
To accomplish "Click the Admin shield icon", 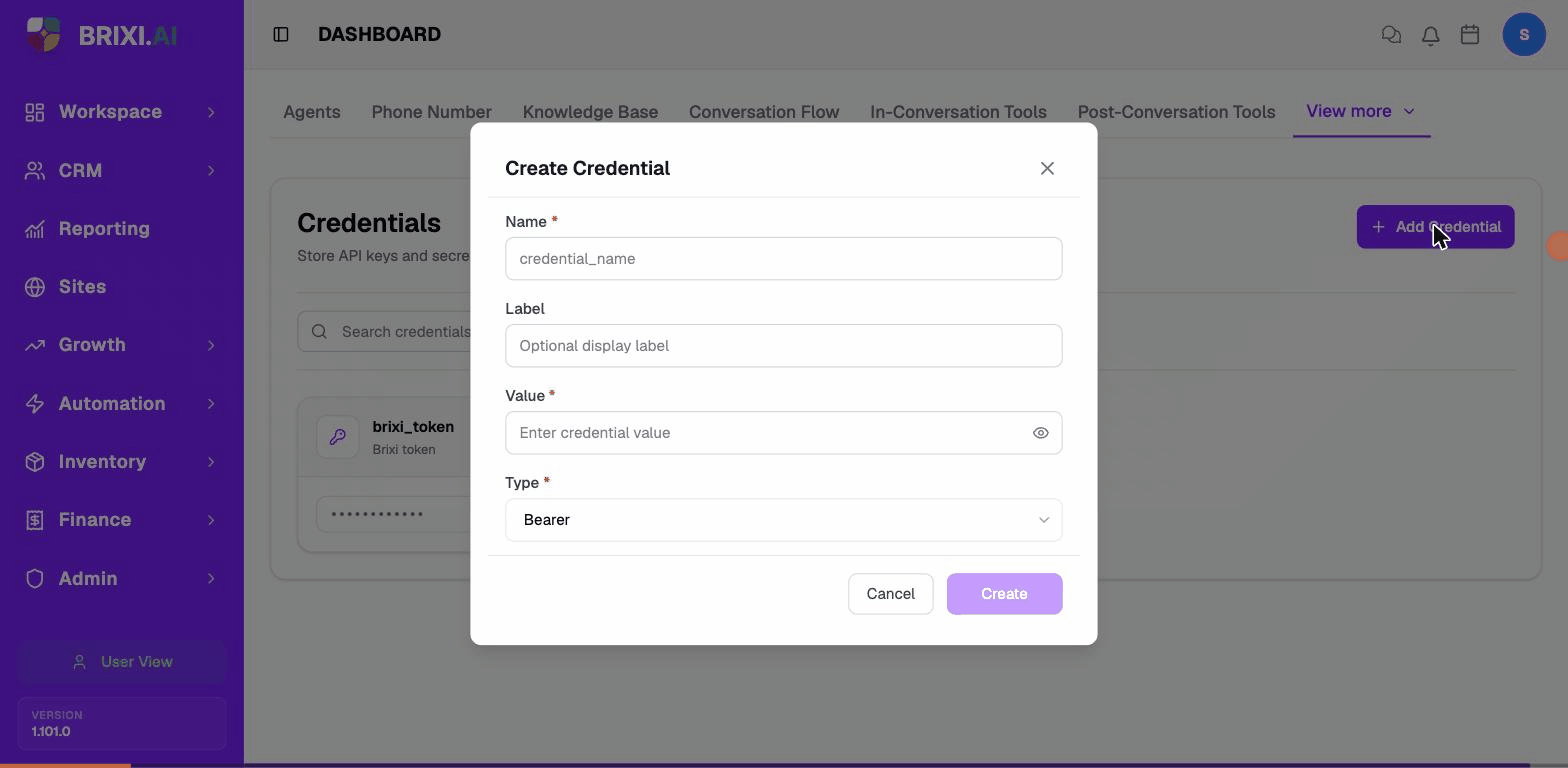I will tap(35, 579).
